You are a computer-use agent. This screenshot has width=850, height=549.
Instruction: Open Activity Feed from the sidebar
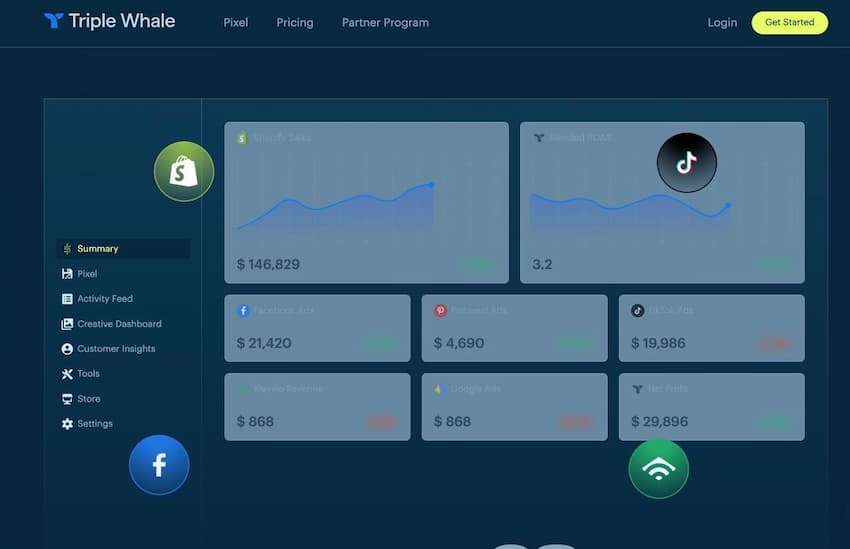click(x=104, y=299)
